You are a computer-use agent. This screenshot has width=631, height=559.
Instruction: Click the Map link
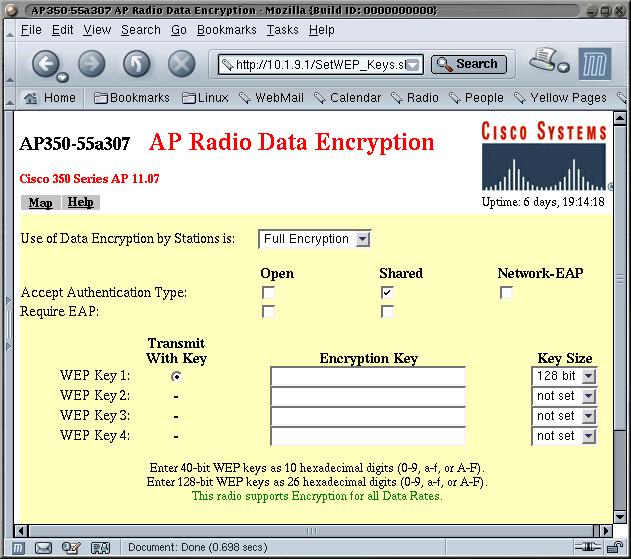pyautogui.click(x=40, y=202)
